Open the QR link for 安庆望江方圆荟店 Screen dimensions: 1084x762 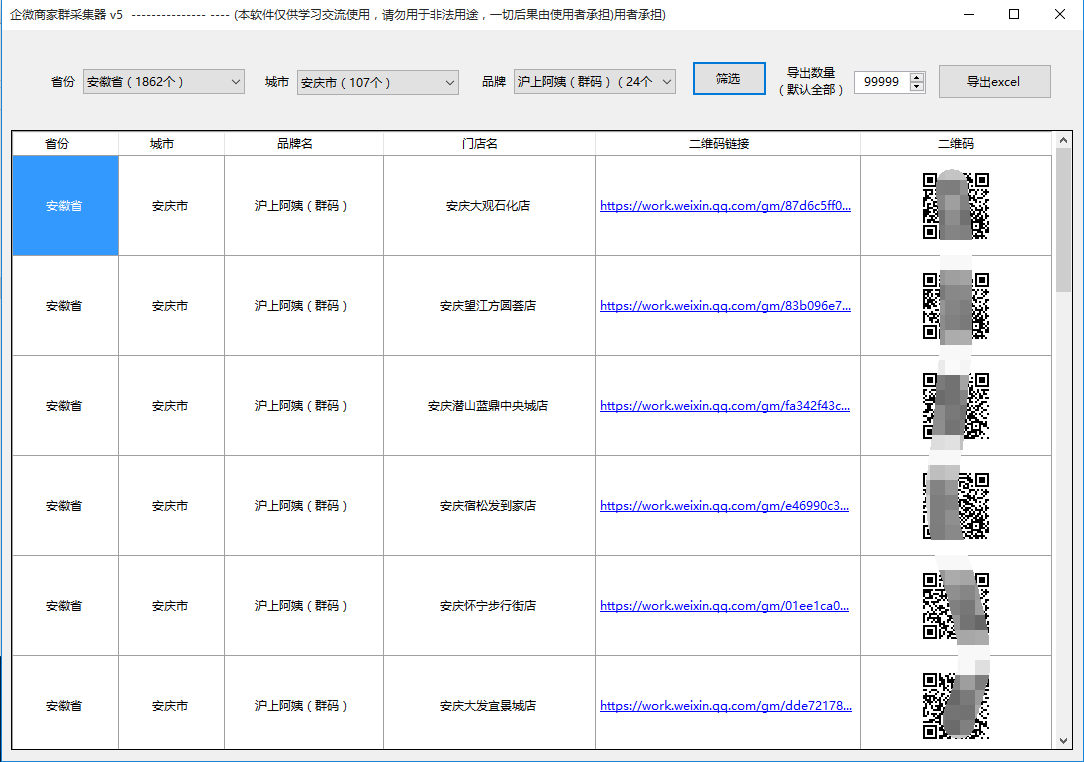click(x=727, y=306)
